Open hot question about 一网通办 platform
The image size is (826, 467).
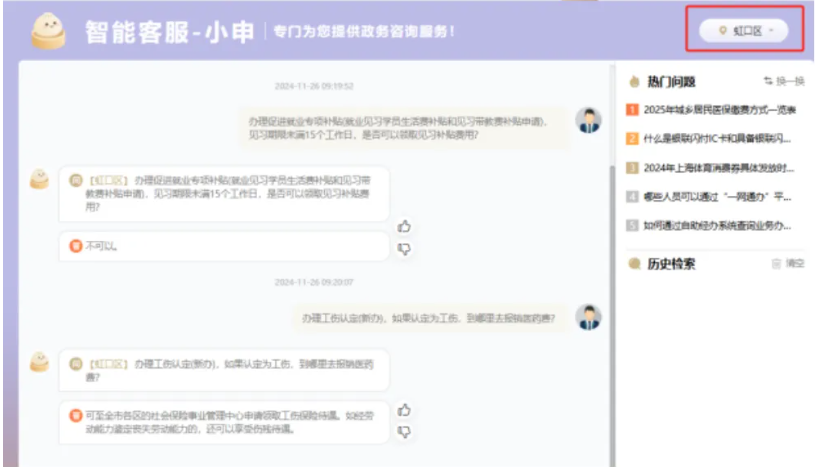click(x=716, y=197)
